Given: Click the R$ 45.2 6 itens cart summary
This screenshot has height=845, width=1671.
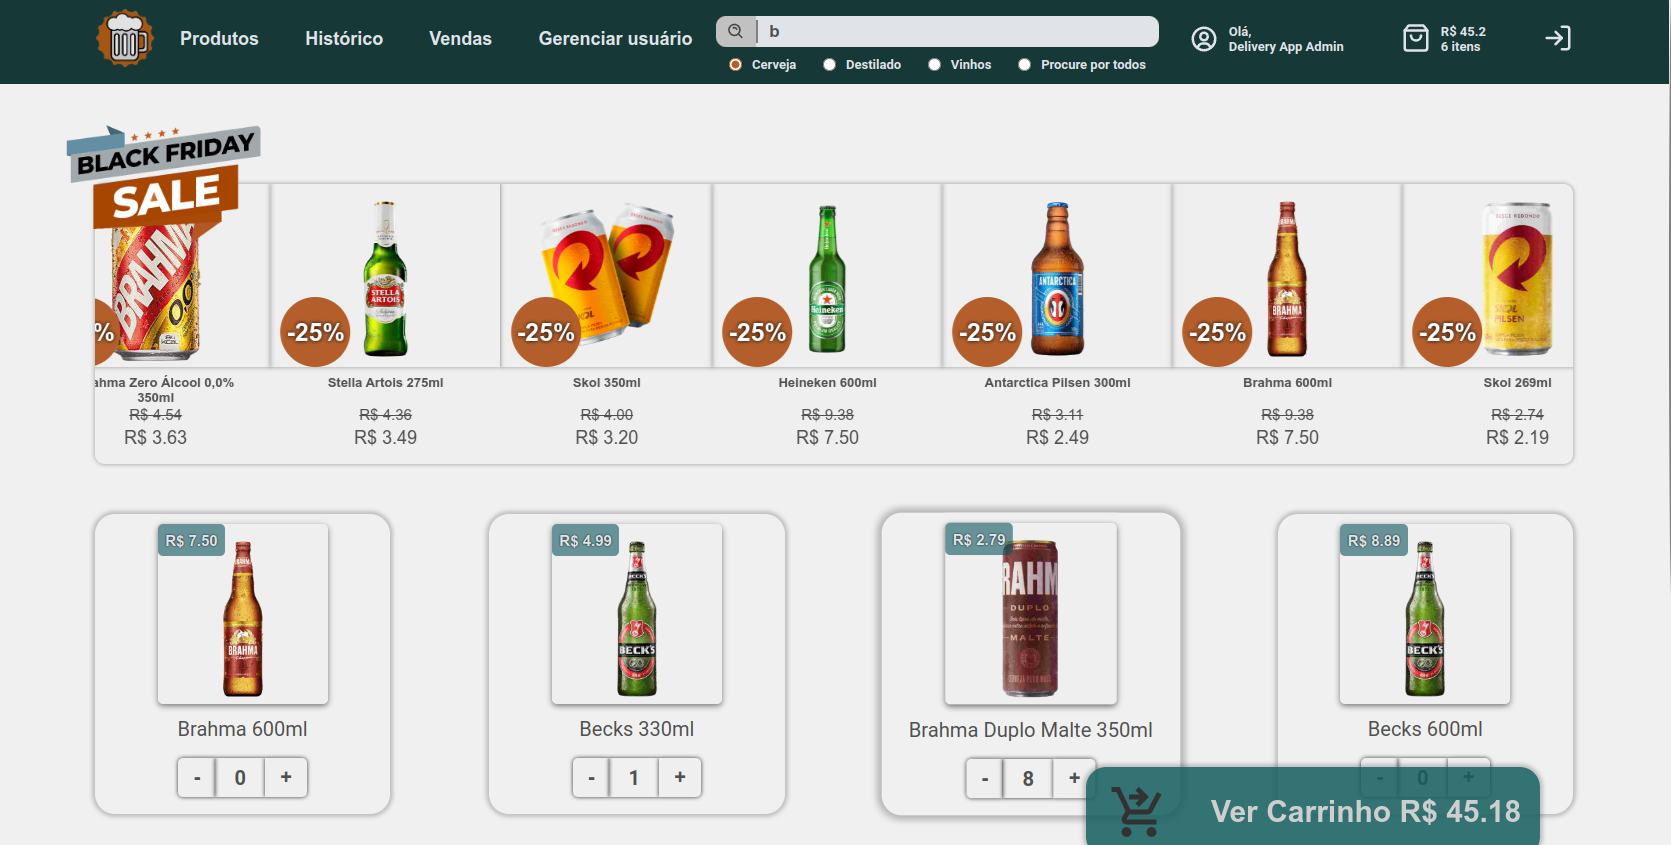Looking at the screenshot, I should [x=1463, y=39].
